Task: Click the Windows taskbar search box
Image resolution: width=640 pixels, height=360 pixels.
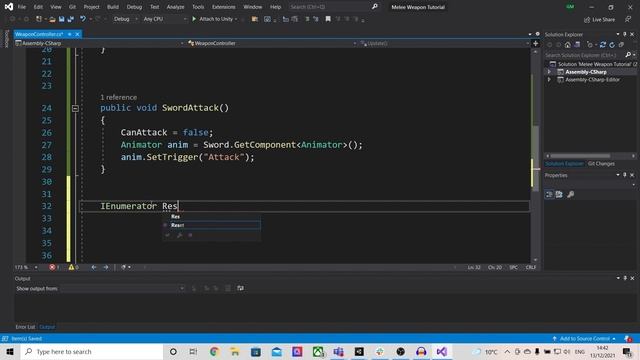Action: pyautogui.click(x=92, y=351)
